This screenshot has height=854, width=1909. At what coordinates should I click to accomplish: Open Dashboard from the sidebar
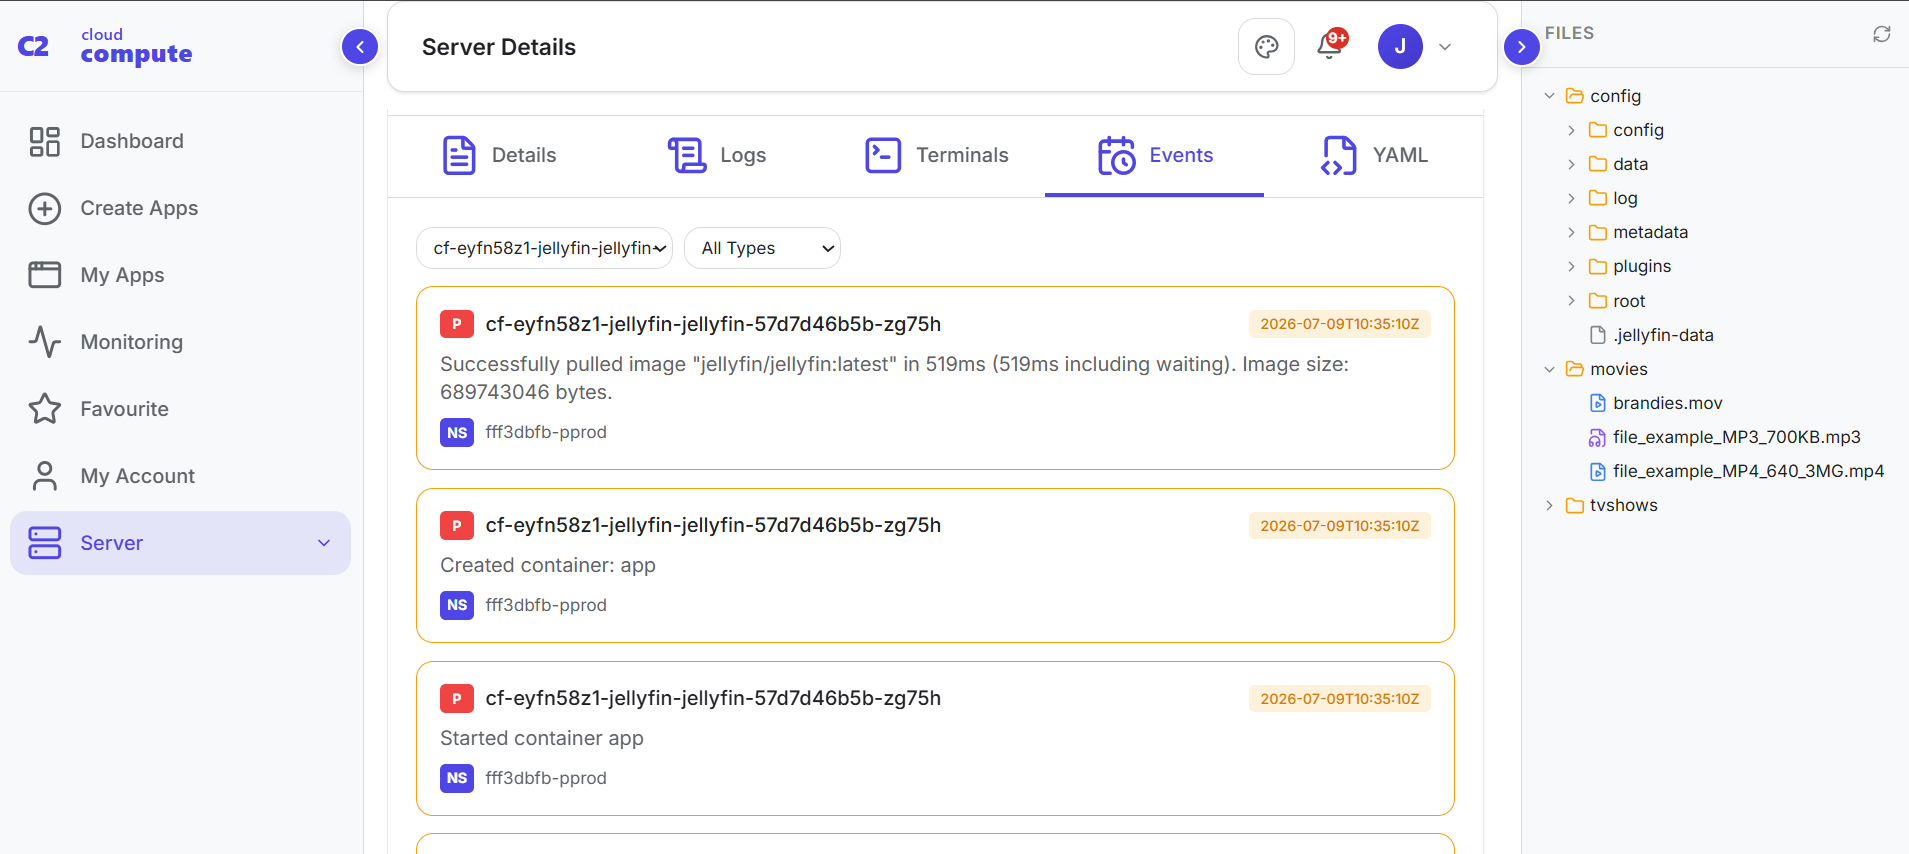click(181, 141)
